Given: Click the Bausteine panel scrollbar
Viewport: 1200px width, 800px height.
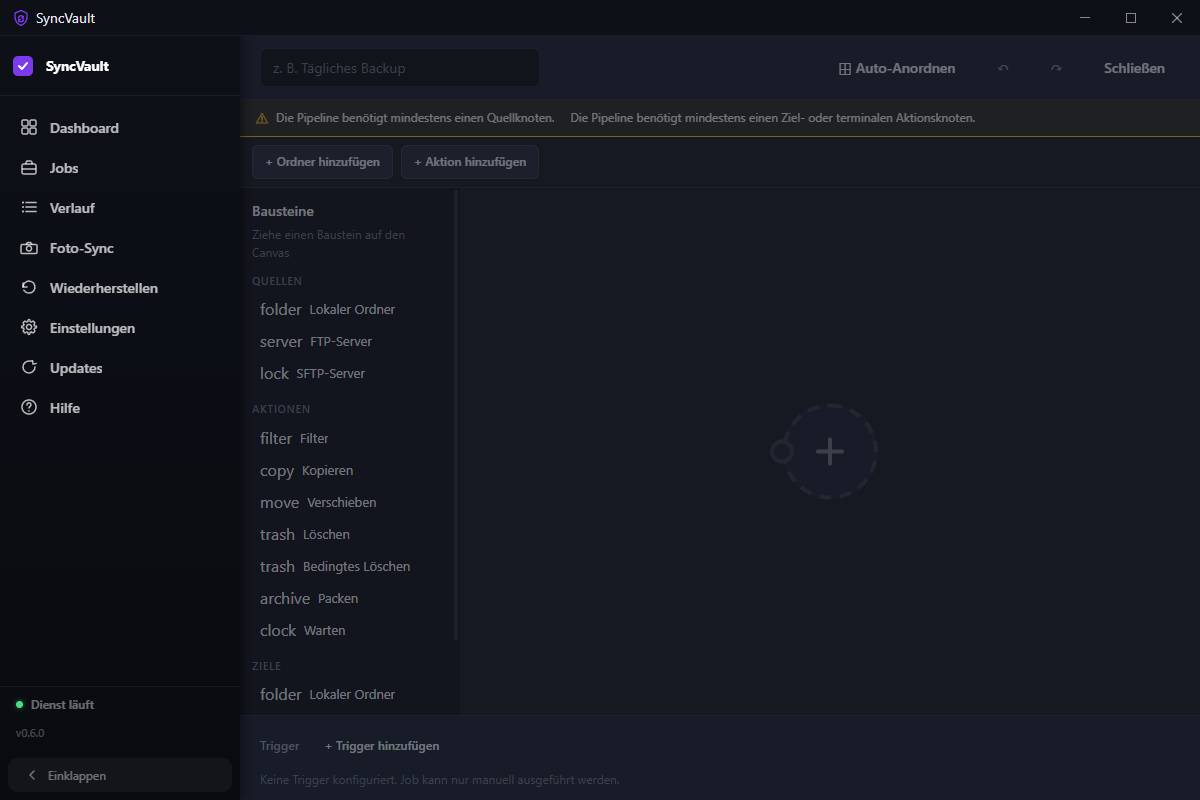Looking at the screenshot, I should [x=456, y=415].
